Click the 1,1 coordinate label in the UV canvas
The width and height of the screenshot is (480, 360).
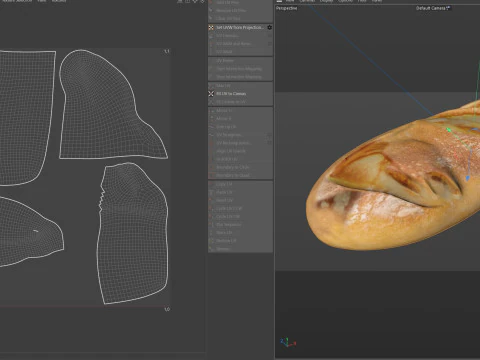coord(167,51)
